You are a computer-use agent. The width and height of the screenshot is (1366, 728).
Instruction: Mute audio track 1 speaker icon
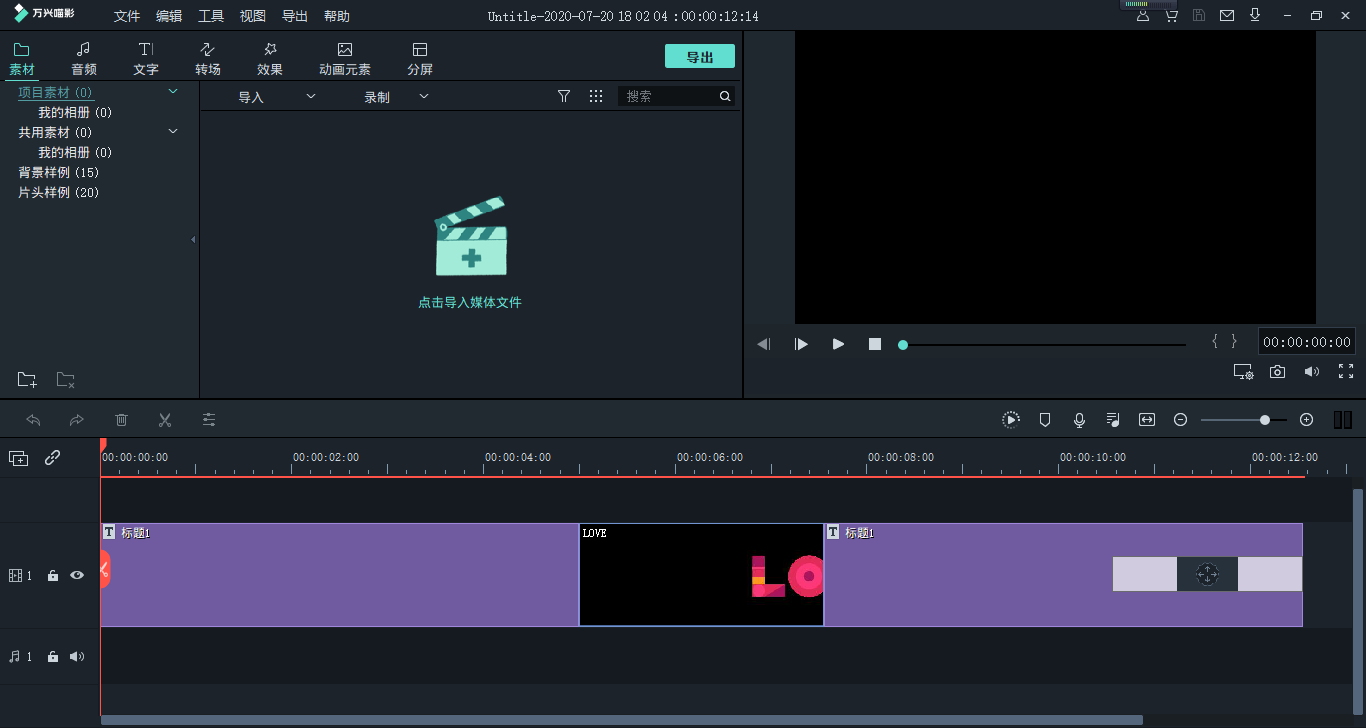[x=77, y=657]
